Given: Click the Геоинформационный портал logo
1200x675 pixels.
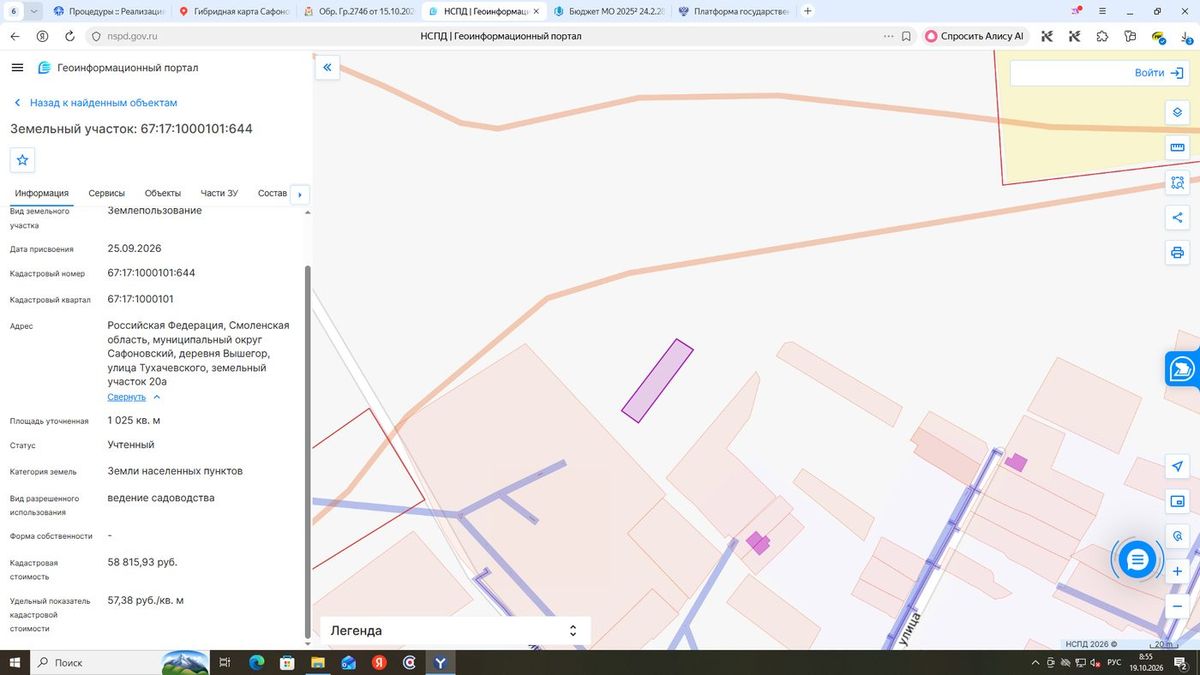Looking at the screenshot, I should pyautogui.click(x=117, y=68).
